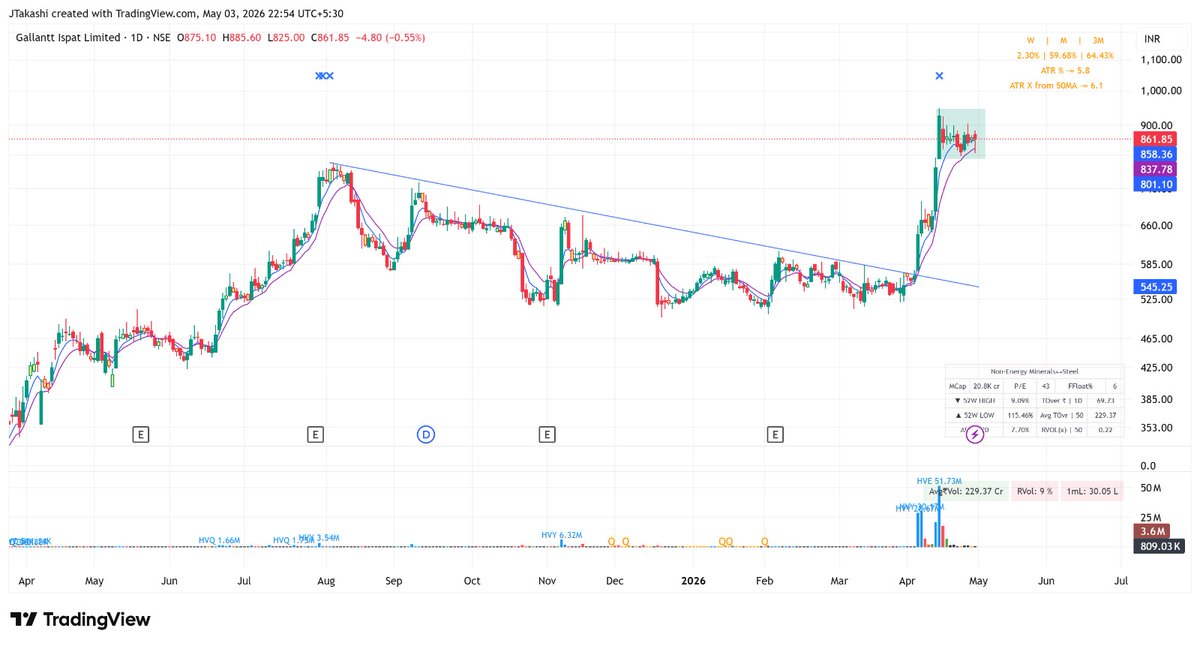Click the 3.6M volume label

coord(1153,531)
